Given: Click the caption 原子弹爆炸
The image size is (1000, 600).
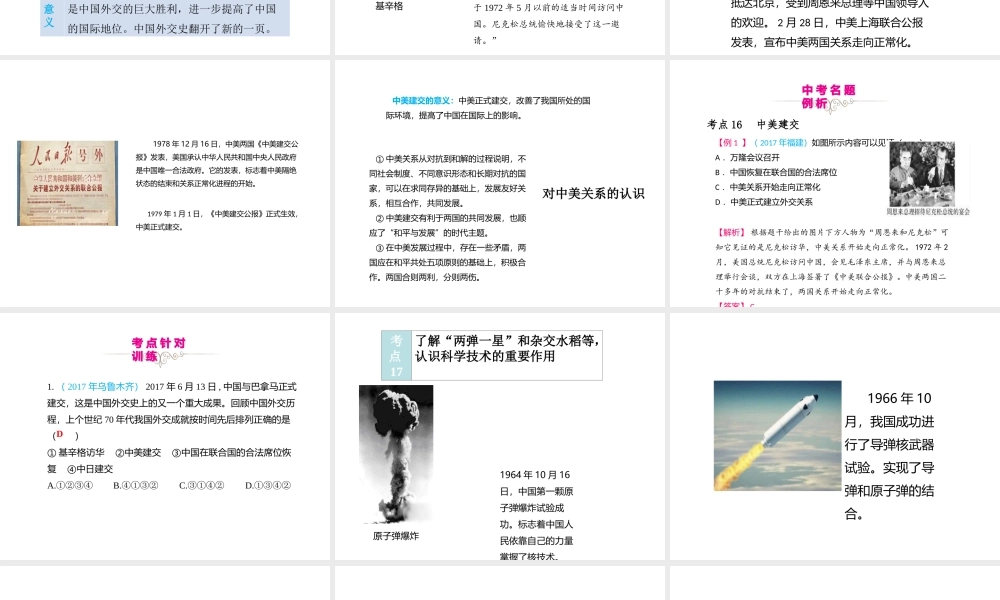Looking at the screenshot, I should tap(396, 536).
